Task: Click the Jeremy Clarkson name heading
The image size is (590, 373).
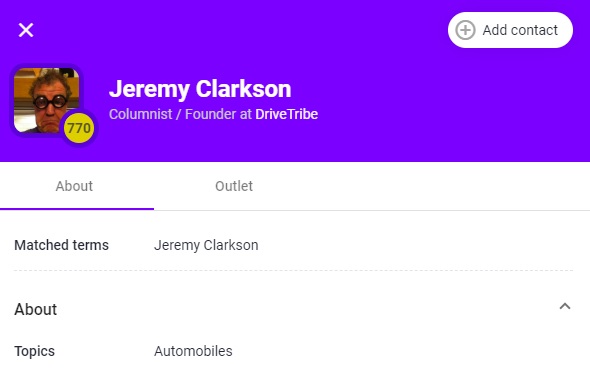Action: (200, 90)
